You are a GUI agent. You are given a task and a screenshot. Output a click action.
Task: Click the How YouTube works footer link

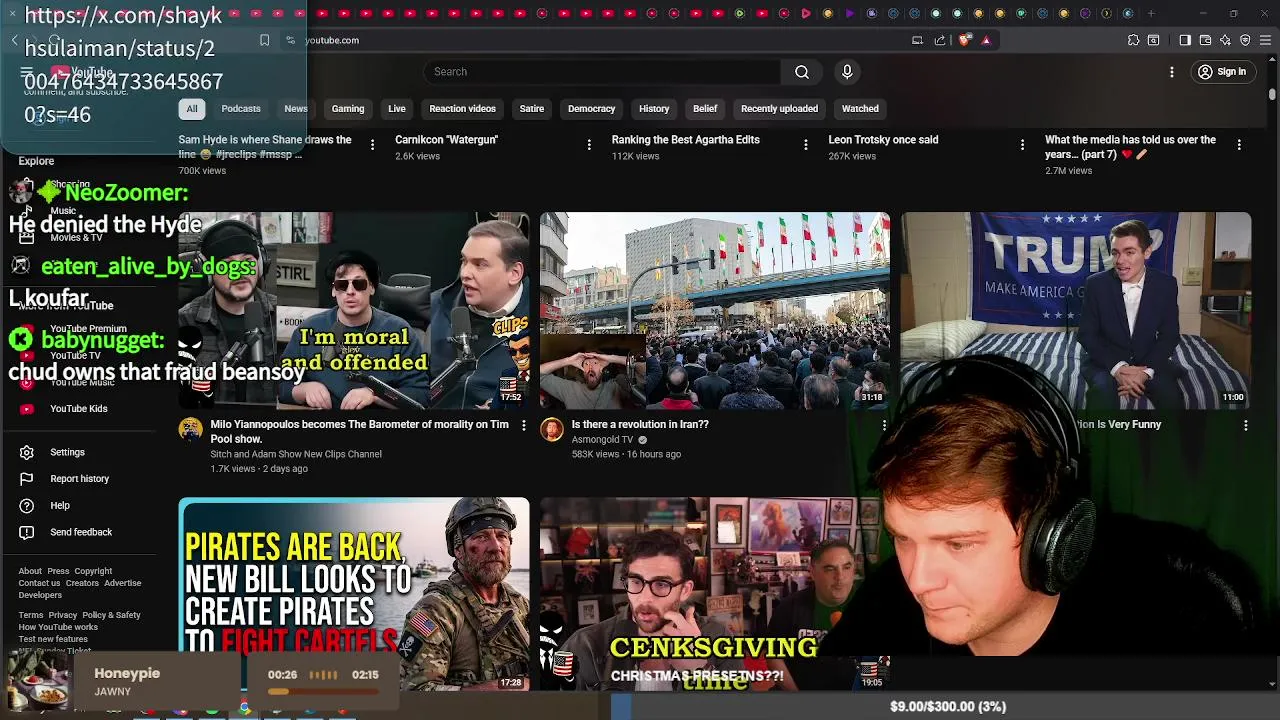tap(58, 627)
